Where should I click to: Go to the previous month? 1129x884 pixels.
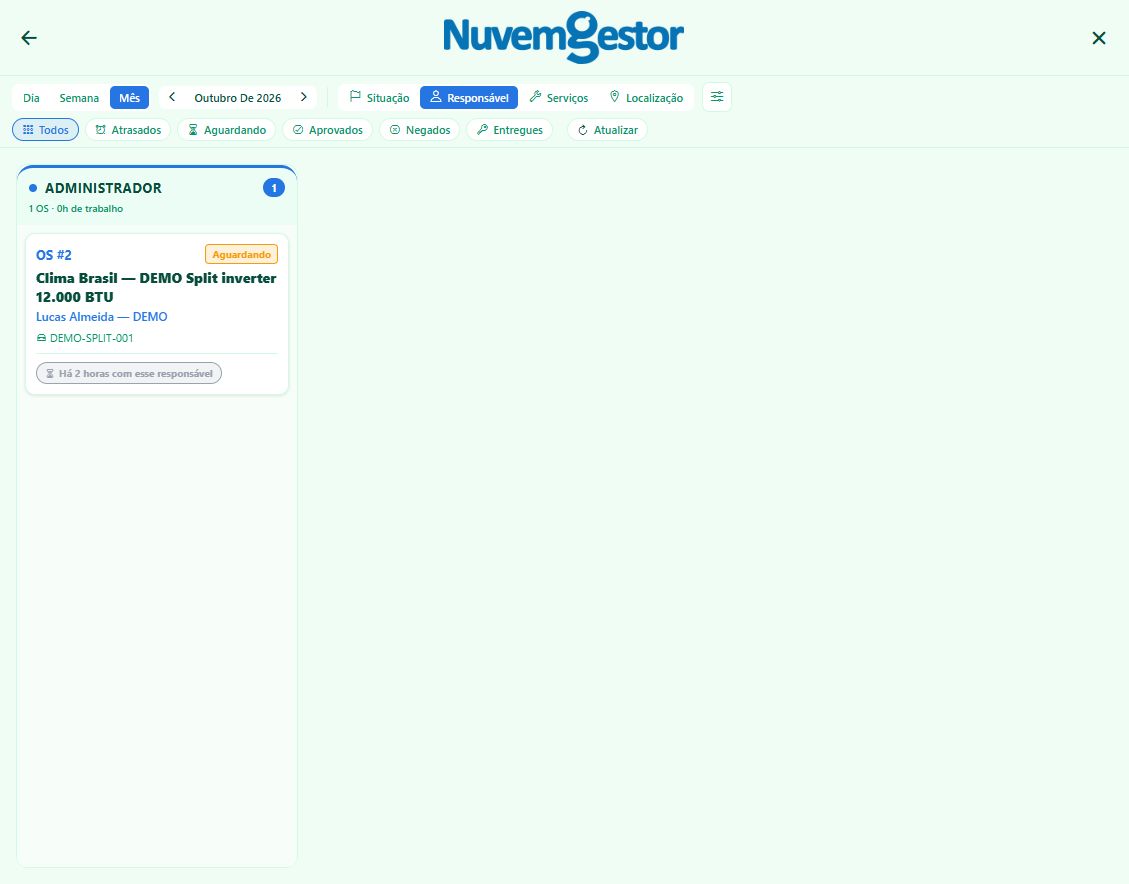tap(172, 97)
